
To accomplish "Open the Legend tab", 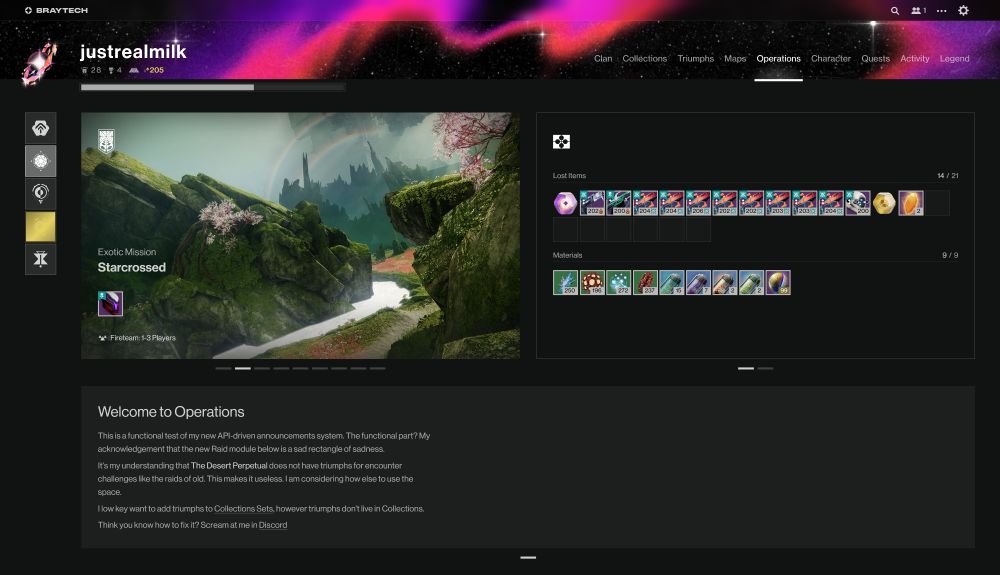I will [954, 59].
